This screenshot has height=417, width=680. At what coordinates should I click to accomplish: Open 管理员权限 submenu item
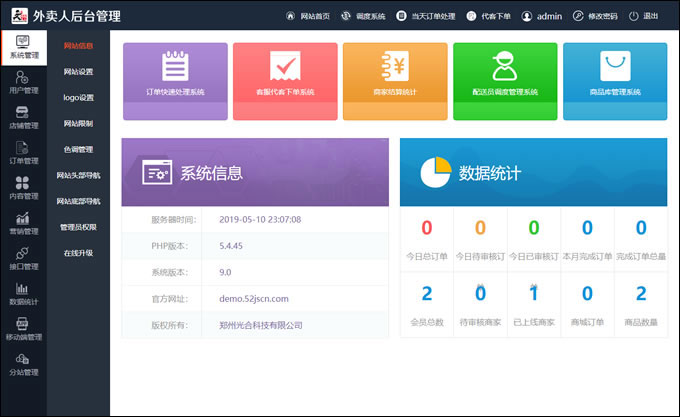tap(78, 228)
